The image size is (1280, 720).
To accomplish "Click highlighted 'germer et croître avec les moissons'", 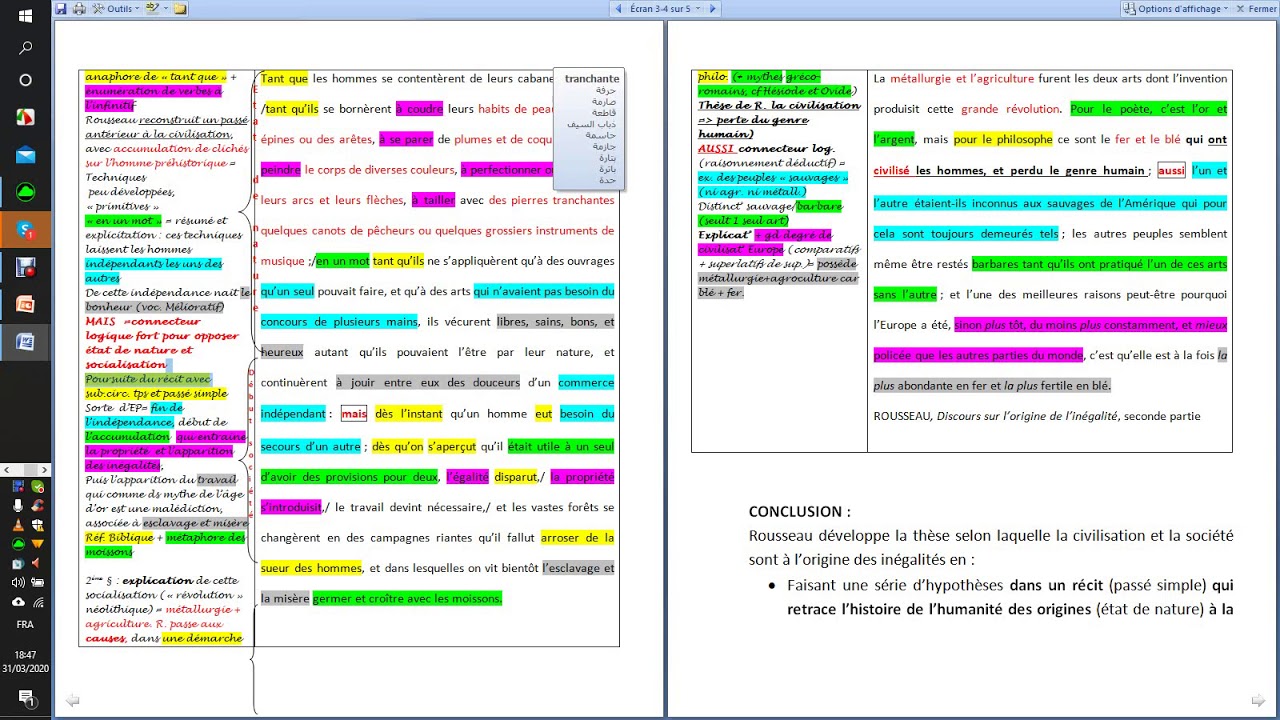I will click(407, 598).
